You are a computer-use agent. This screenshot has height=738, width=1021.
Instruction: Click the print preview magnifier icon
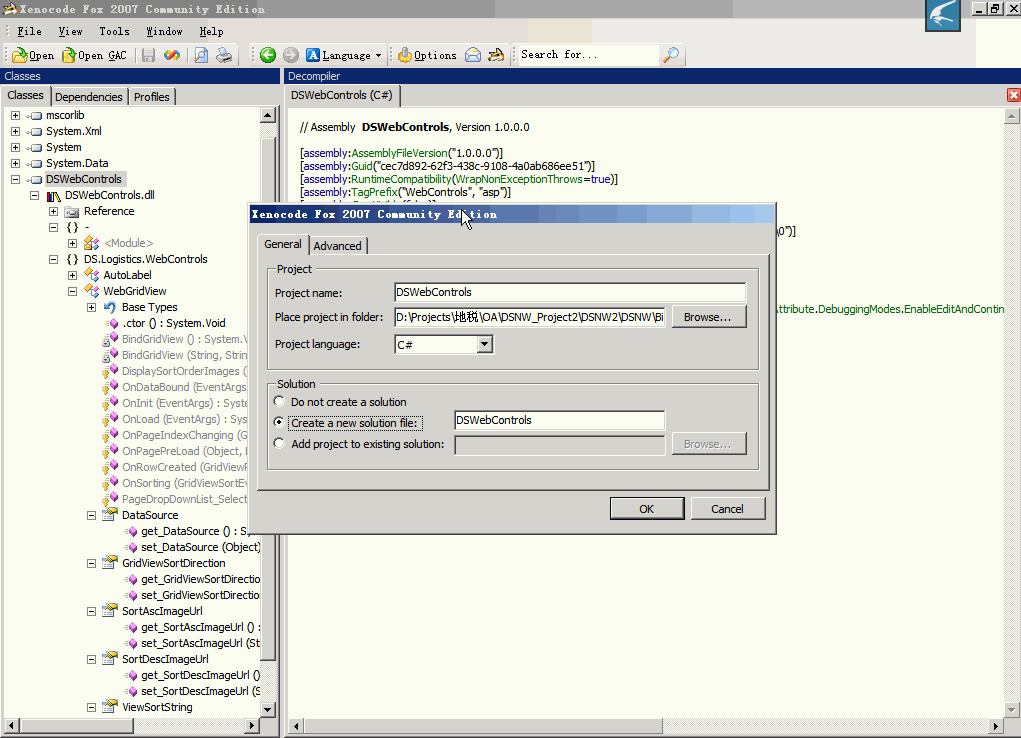[x=201, y=55]
